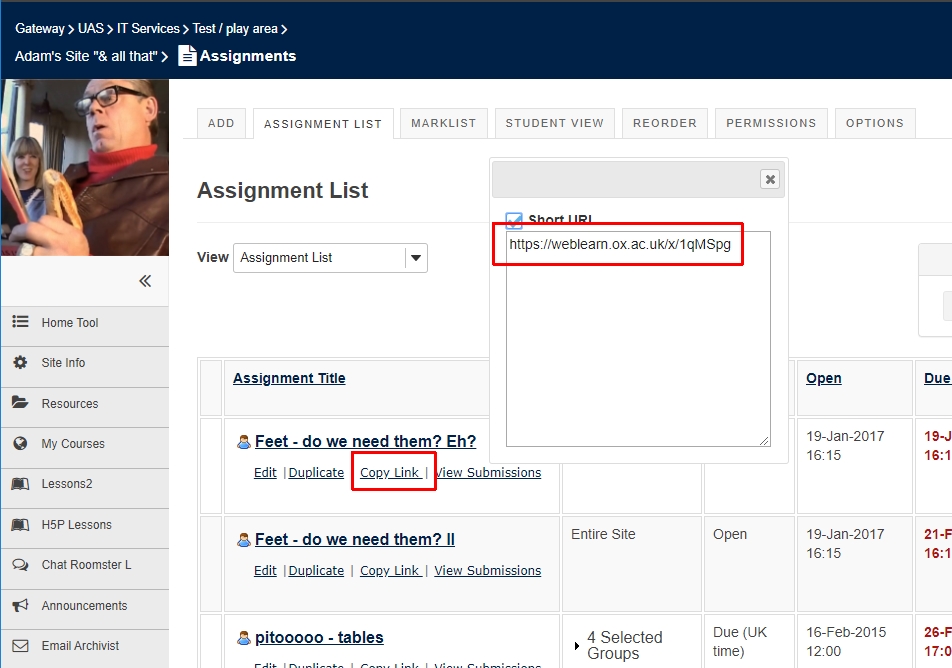Click the Home Tool list icon
Viewport: 952px width, 668px height.
click(20, 322)
